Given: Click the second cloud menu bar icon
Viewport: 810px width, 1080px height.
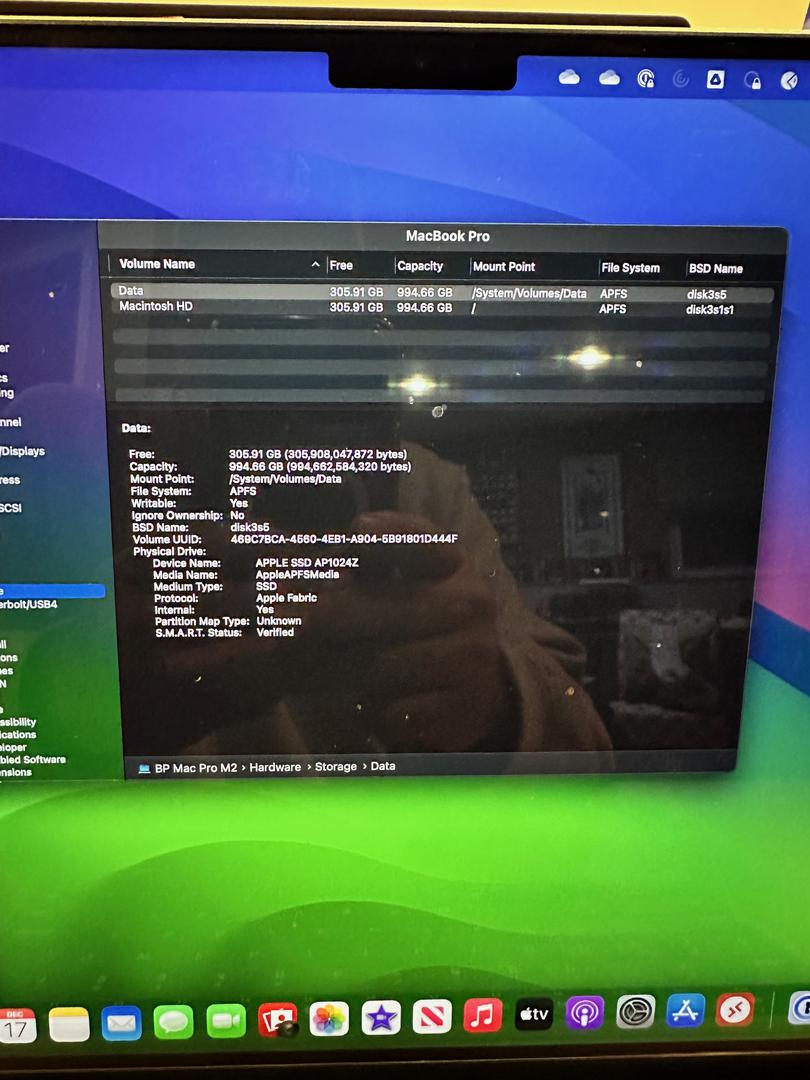Looking at the screenshot, I should [x=609, y=78].
